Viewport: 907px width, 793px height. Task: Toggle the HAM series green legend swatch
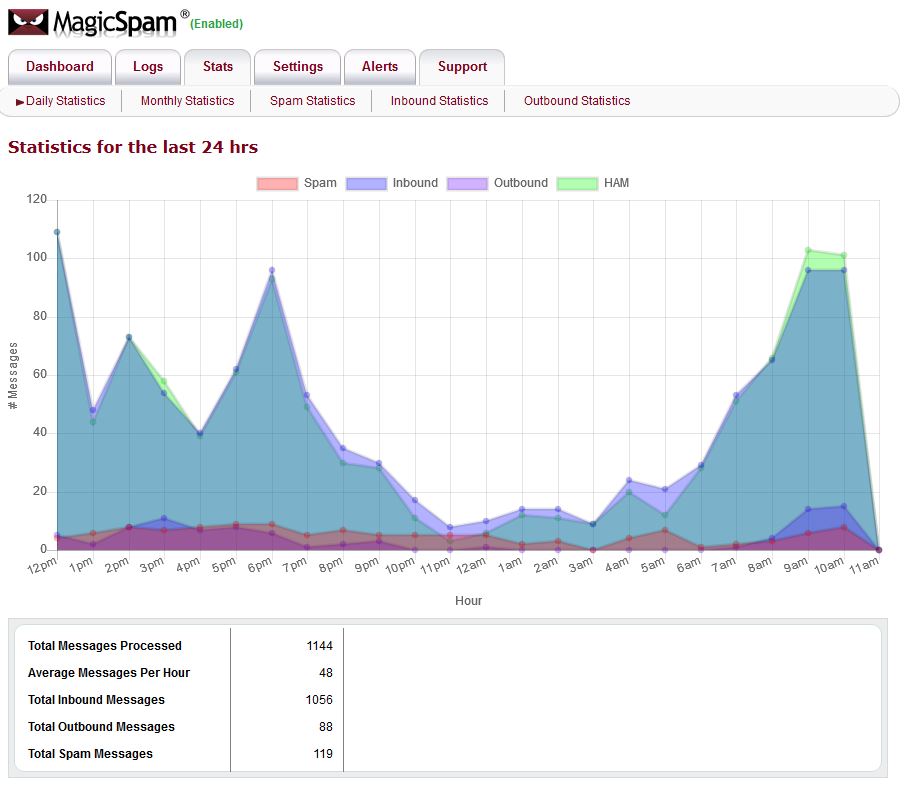(x=577, y=183)
